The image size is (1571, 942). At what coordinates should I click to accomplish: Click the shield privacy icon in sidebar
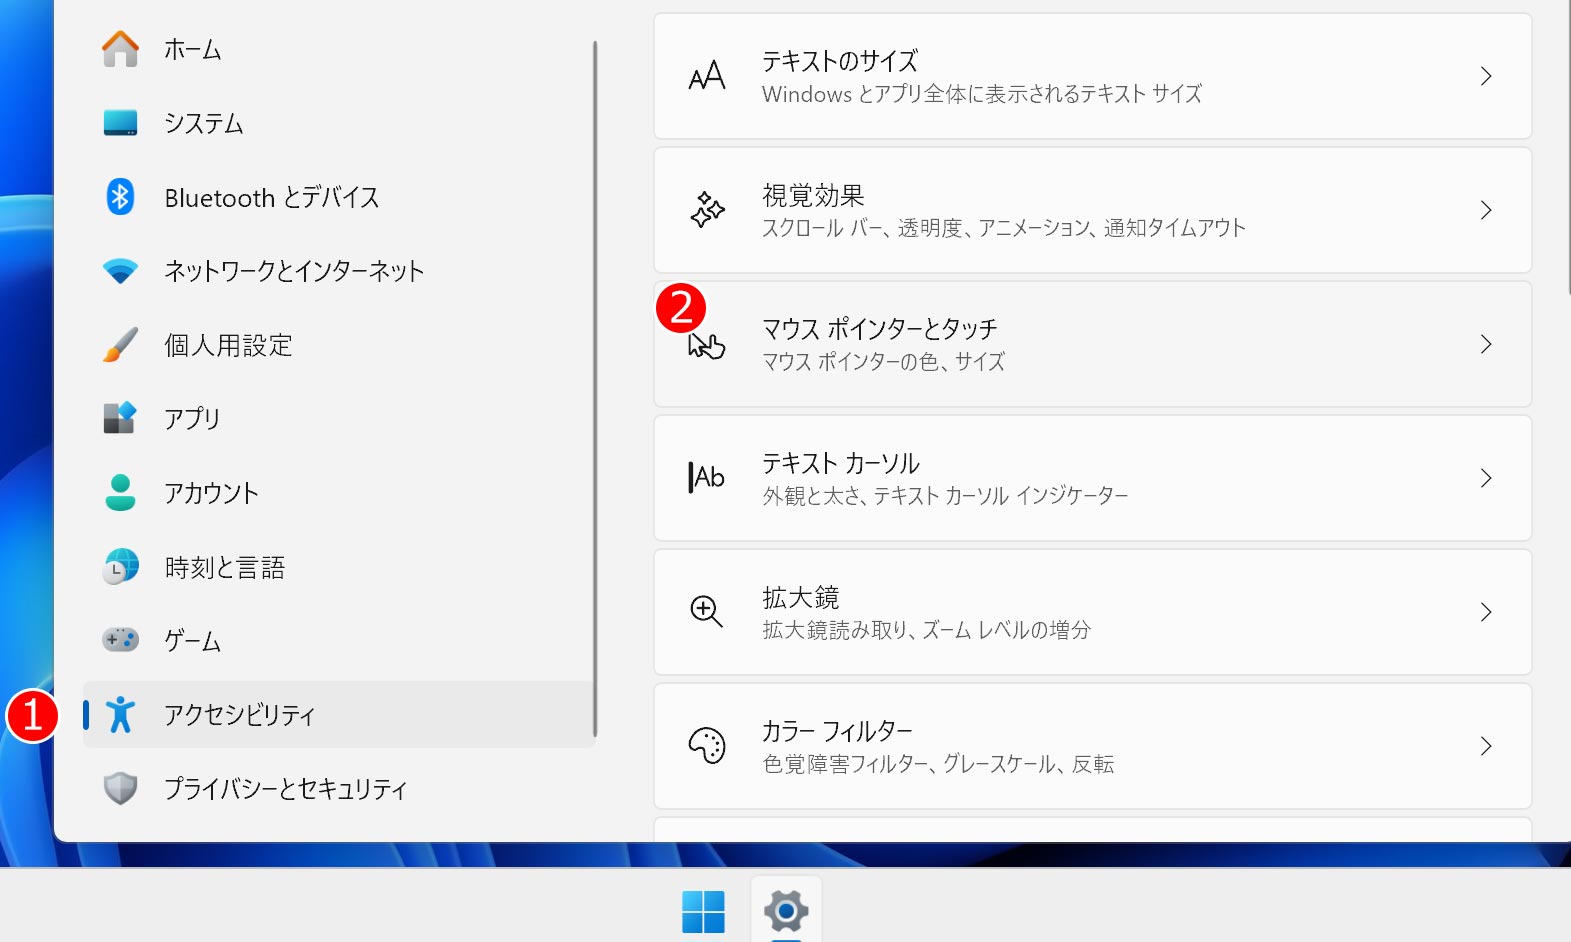(120, 788)
